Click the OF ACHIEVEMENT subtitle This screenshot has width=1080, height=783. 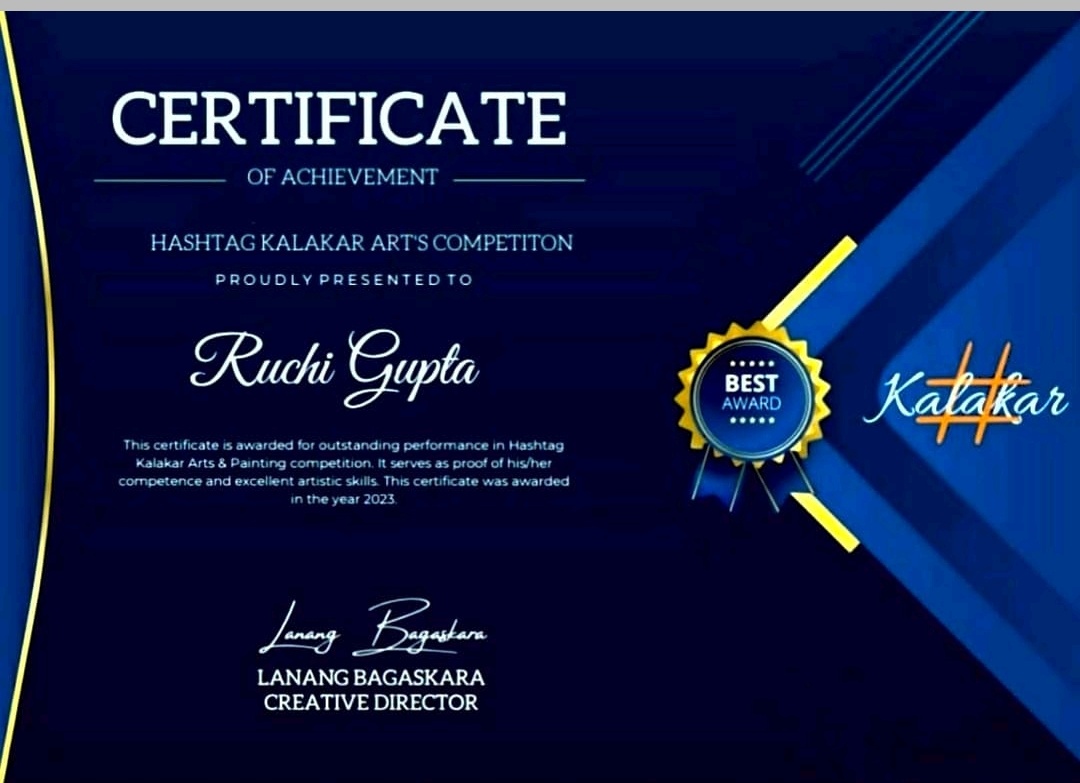[342, 178]
